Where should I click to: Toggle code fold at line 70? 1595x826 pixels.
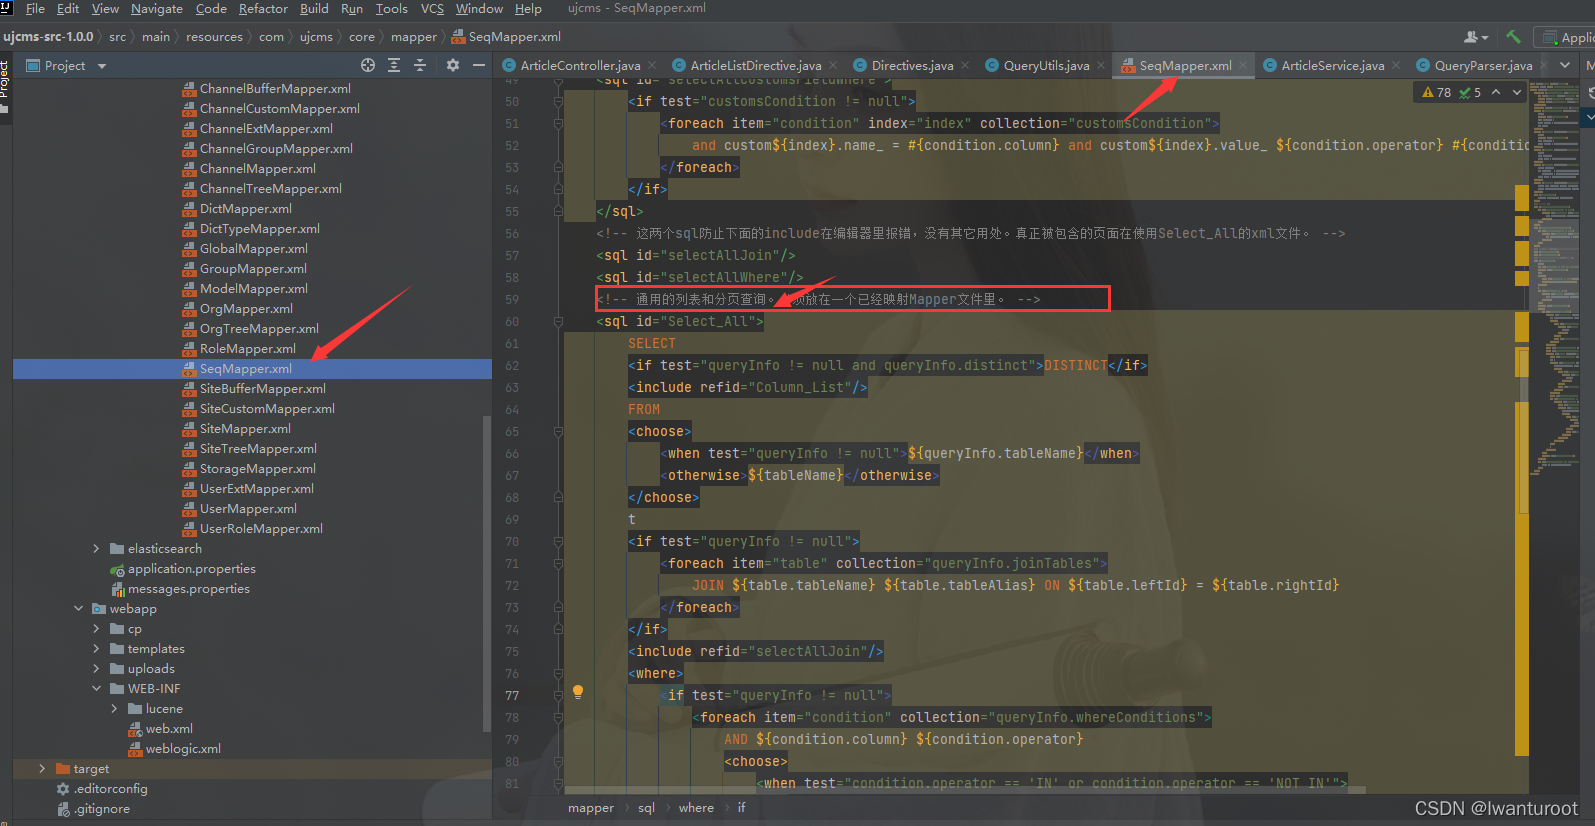(x=558, y=541)
